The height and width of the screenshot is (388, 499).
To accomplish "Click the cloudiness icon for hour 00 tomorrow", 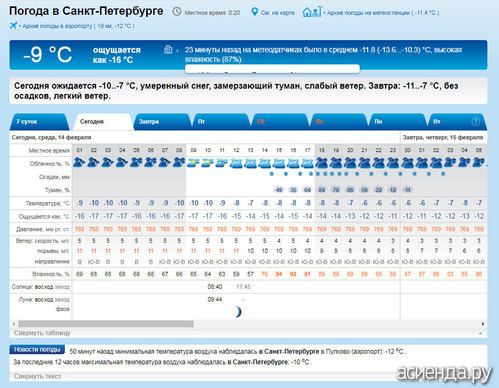I will (x=407, y=163).
